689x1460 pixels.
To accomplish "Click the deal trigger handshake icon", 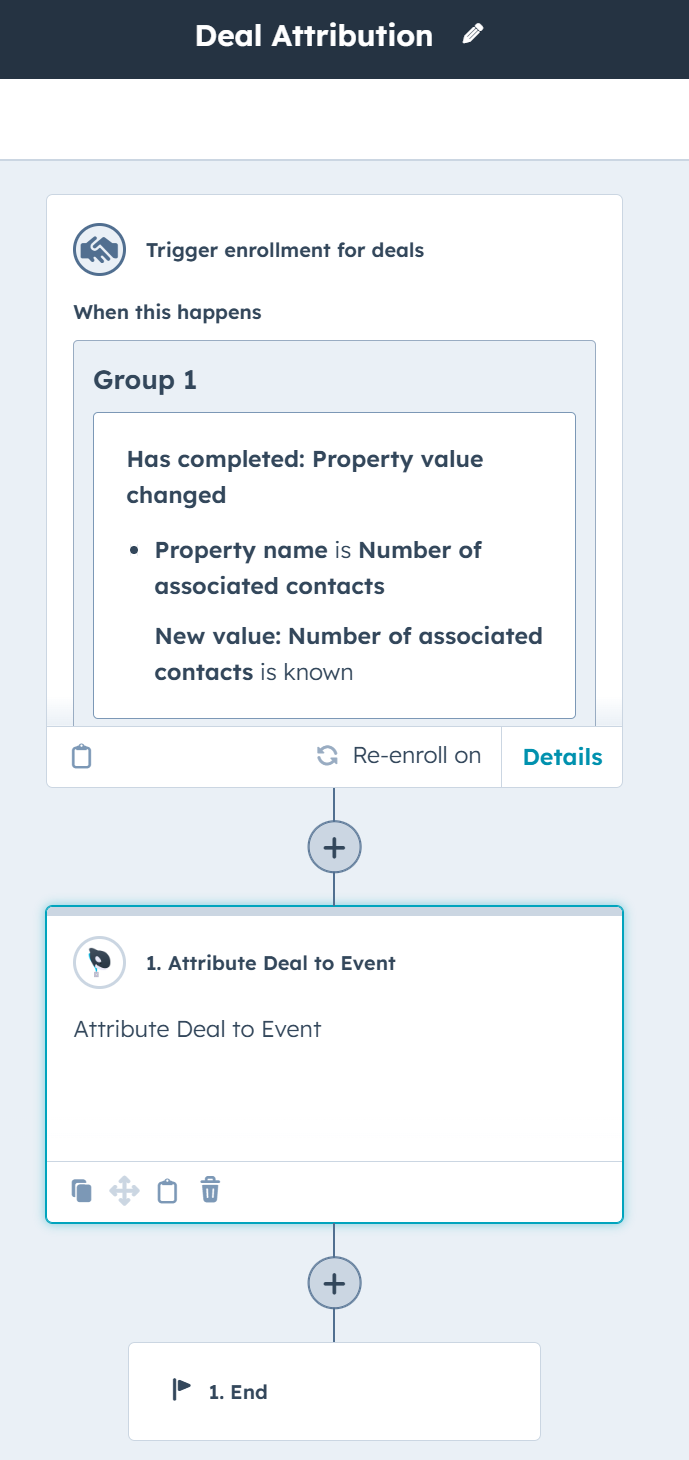I will [x=98, y=250].
